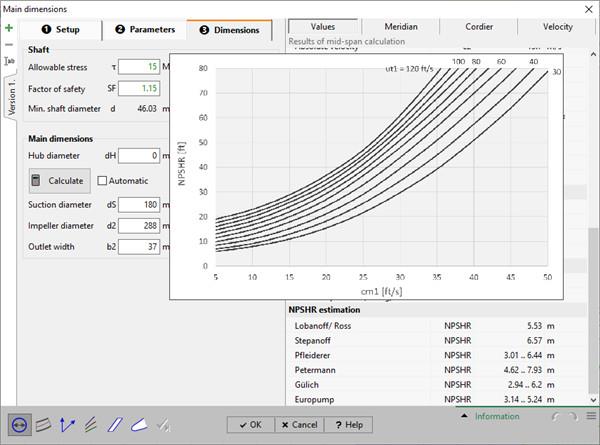The width and height of the screenshot is (600, 445).
Task: Click the blade mean lines icon
Action: point(92,424)
